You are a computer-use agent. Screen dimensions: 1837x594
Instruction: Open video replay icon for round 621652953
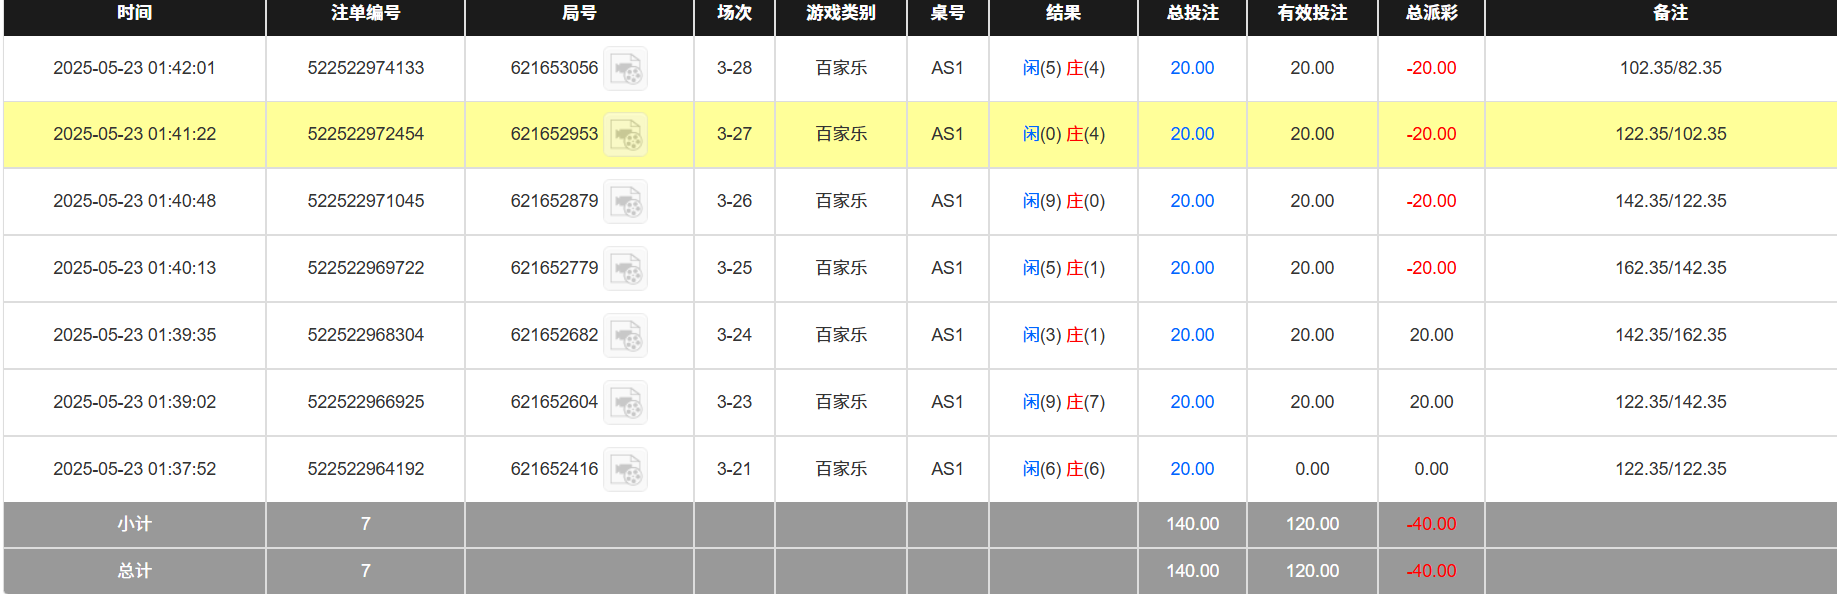(x=626, y=135)
